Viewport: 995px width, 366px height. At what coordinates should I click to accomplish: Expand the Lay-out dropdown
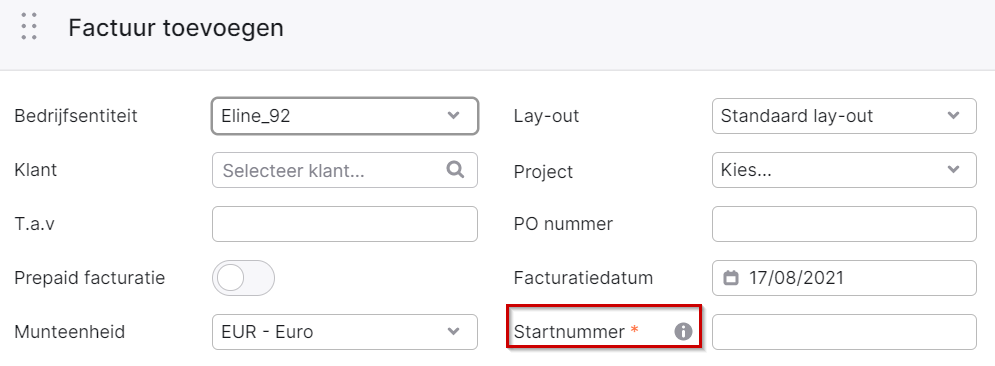[844, 116]
